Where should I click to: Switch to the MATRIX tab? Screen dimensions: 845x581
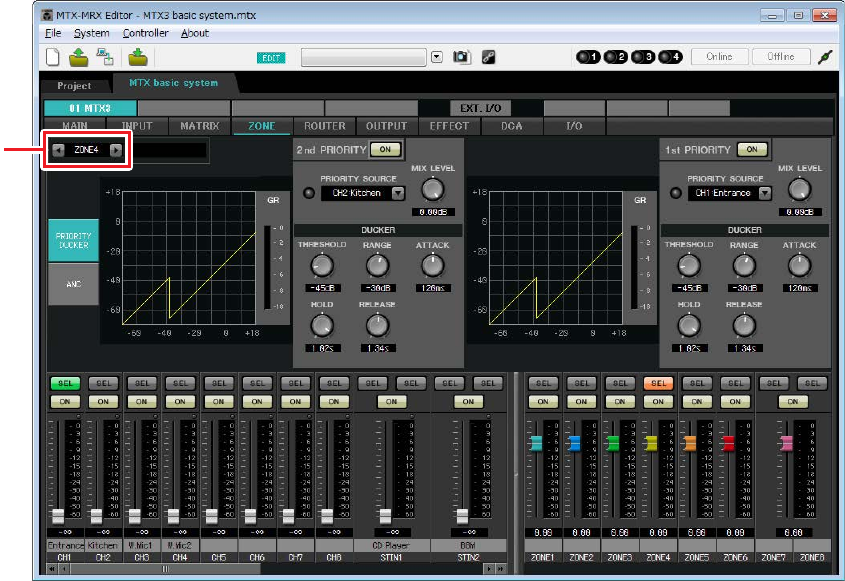pyautogui.click(x=200, y=127)
